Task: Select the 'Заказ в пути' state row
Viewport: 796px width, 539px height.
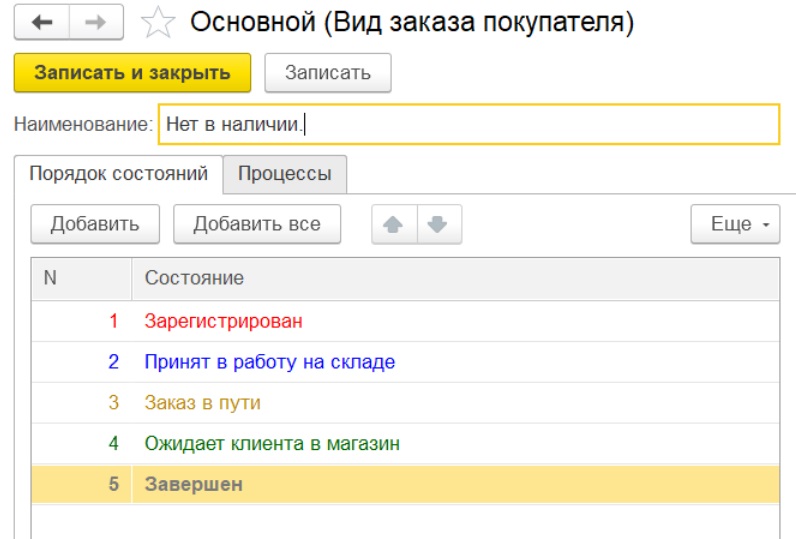Action: [202, 403]
